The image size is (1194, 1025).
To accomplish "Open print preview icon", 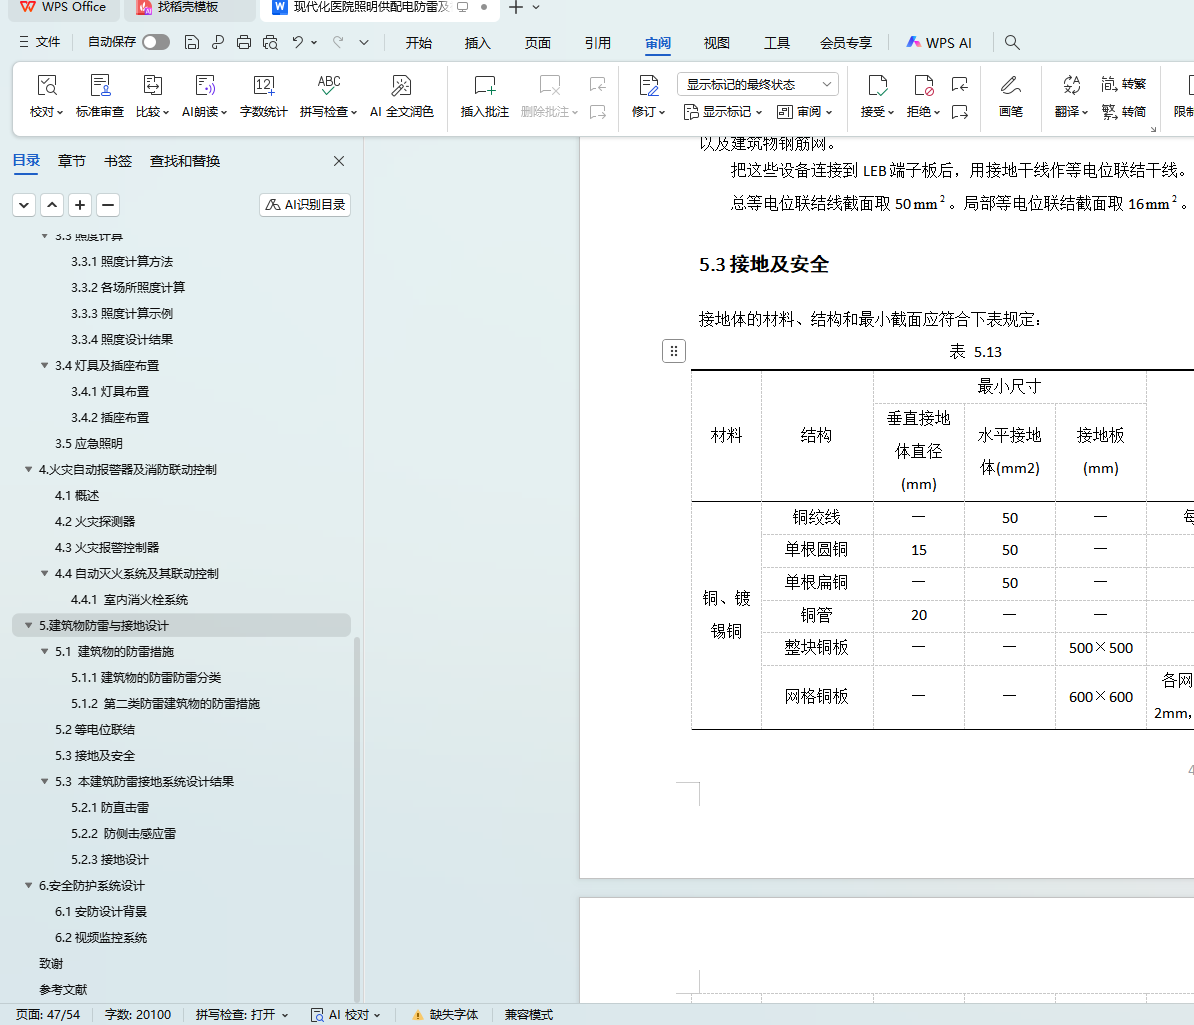I will tap(270, 43).
